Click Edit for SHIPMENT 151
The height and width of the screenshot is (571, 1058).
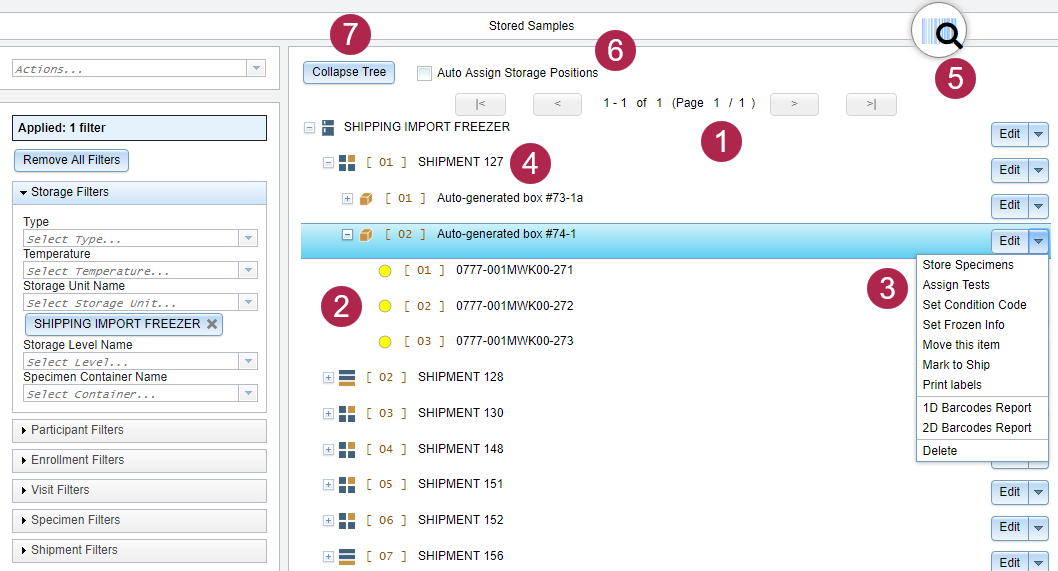pyautogui.click(x=1009, y=493)
